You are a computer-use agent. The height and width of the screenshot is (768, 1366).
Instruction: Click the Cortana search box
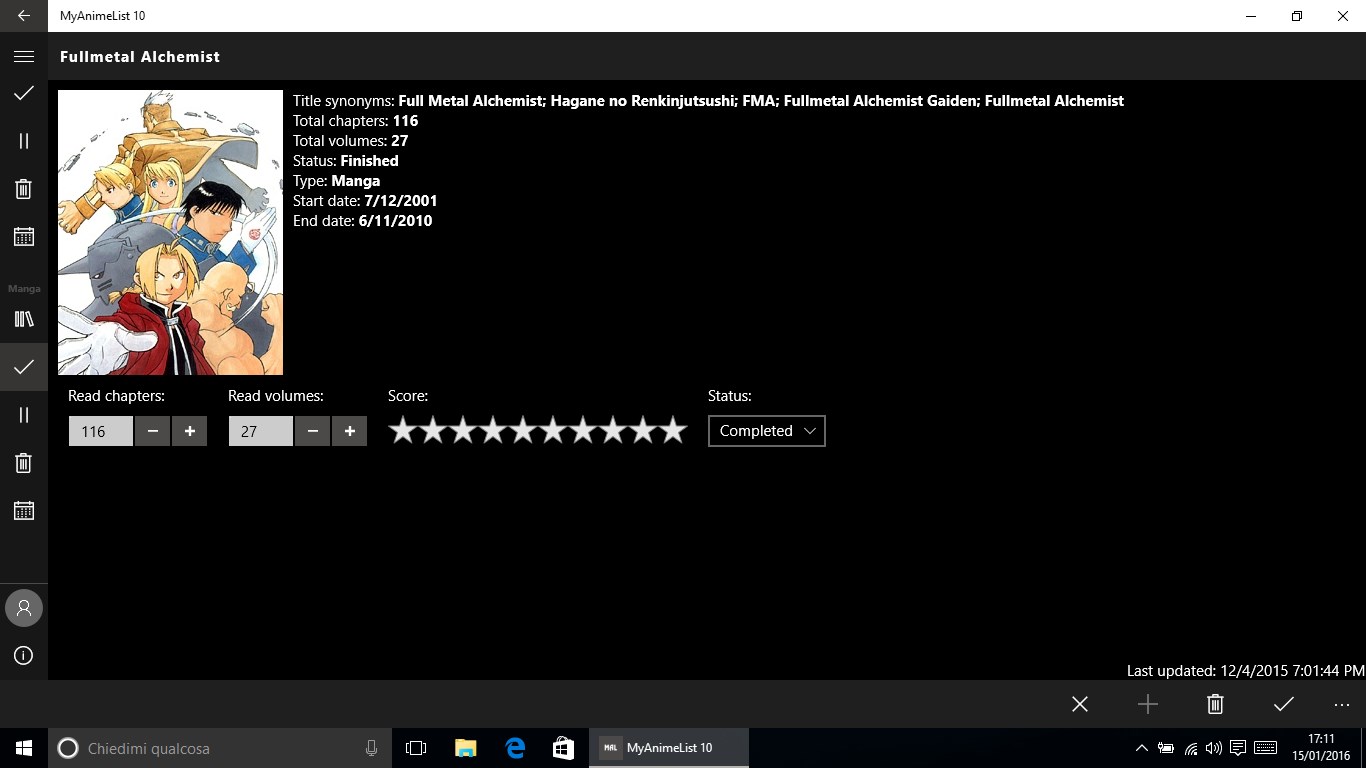click(x=220, y=748)
